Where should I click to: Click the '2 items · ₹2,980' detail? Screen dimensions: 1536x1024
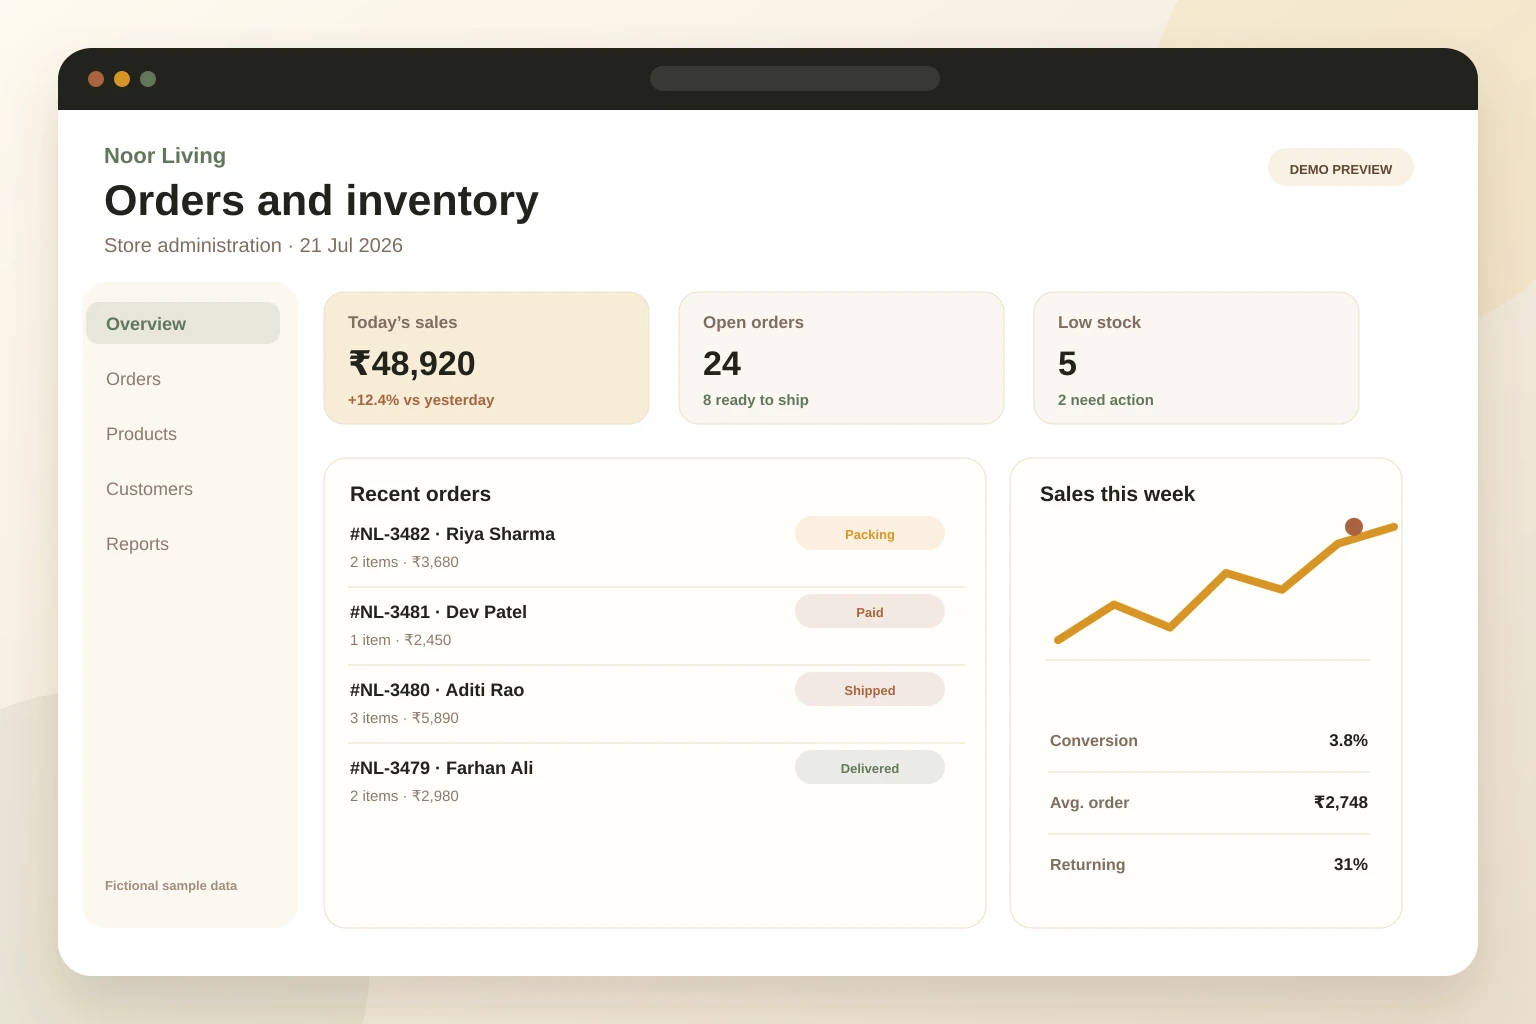tap(404, 796)
